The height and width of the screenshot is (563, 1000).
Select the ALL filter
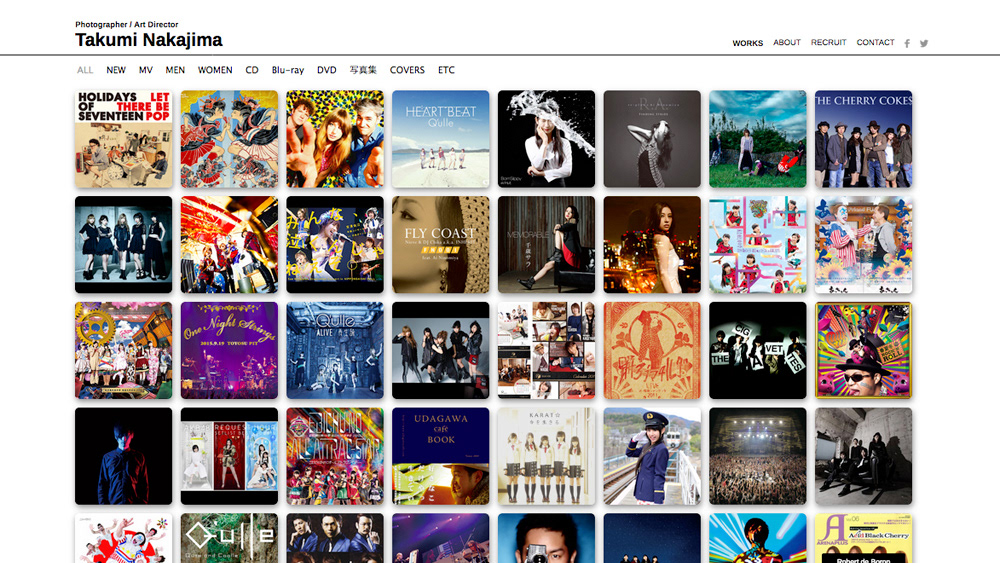85,70
